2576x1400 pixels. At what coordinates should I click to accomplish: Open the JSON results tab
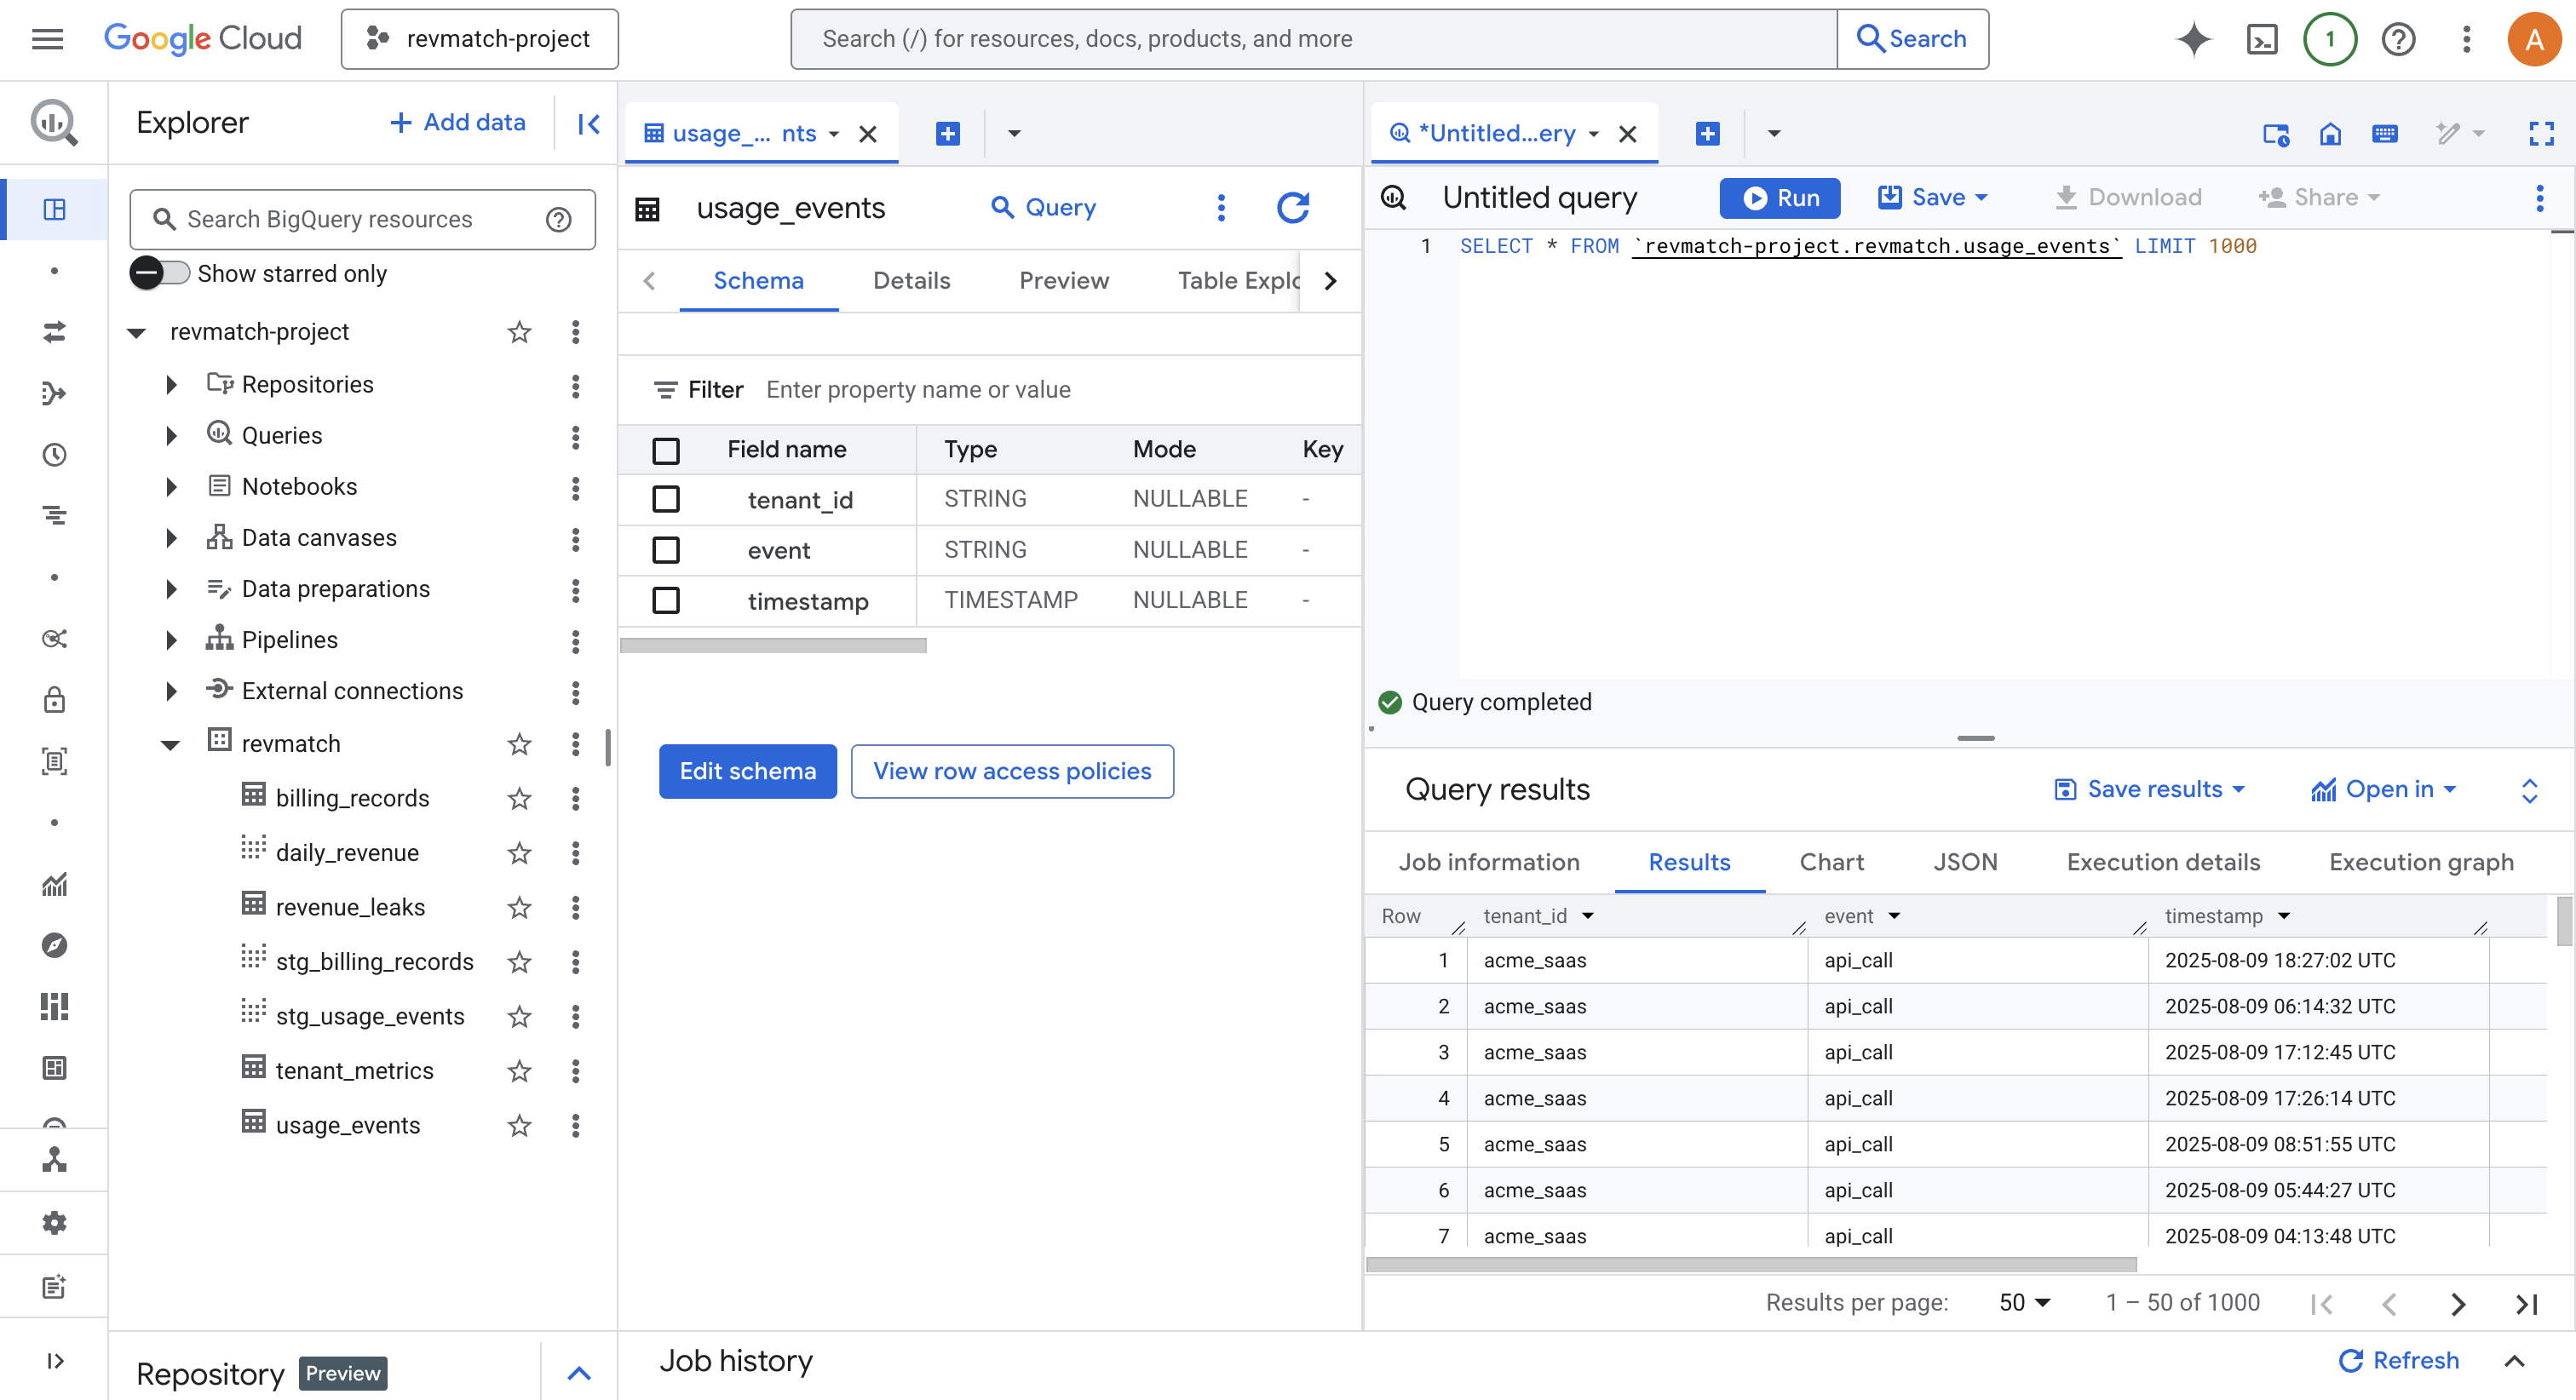tap(1965, 862)
